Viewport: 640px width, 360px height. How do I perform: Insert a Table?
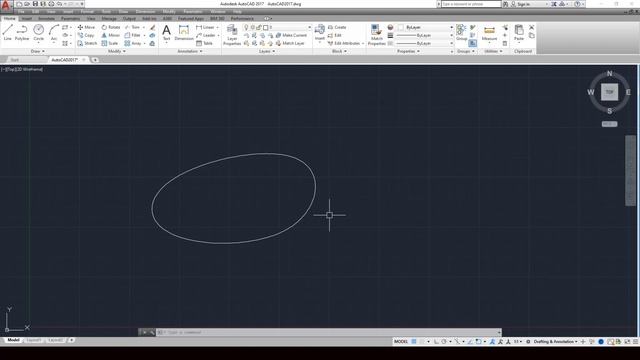click(x=204, y=43)
